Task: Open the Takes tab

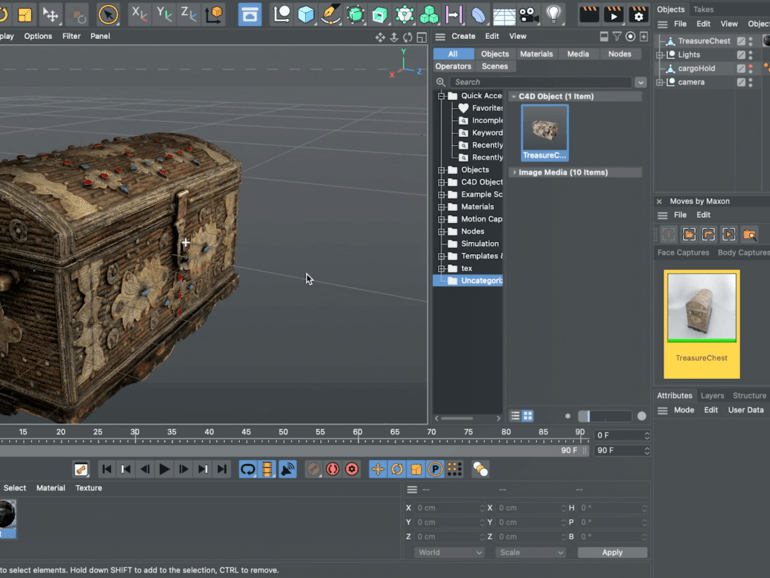Action: [704, 9]
